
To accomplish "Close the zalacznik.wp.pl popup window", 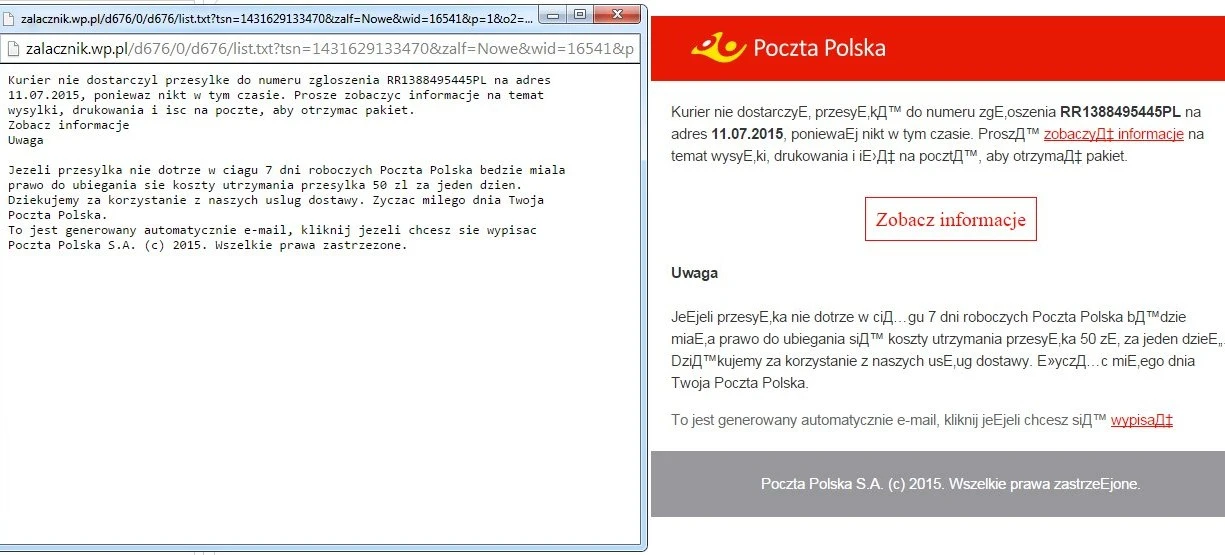I will pos(615,14).
